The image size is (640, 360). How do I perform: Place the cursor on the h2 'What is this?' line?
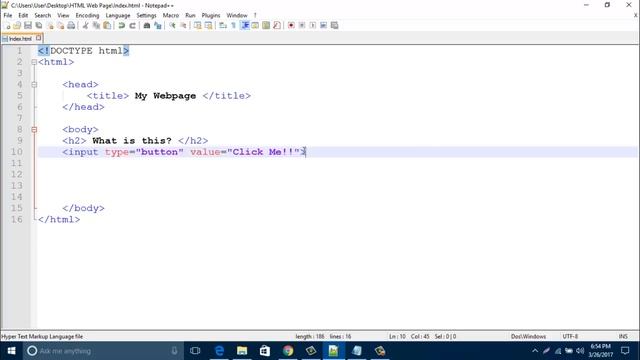[x=135, y=141]
